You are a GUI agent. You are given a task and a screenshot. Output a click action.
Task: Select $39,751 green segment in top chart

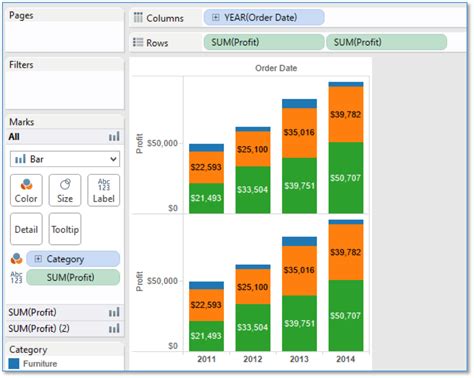point(299,186)
